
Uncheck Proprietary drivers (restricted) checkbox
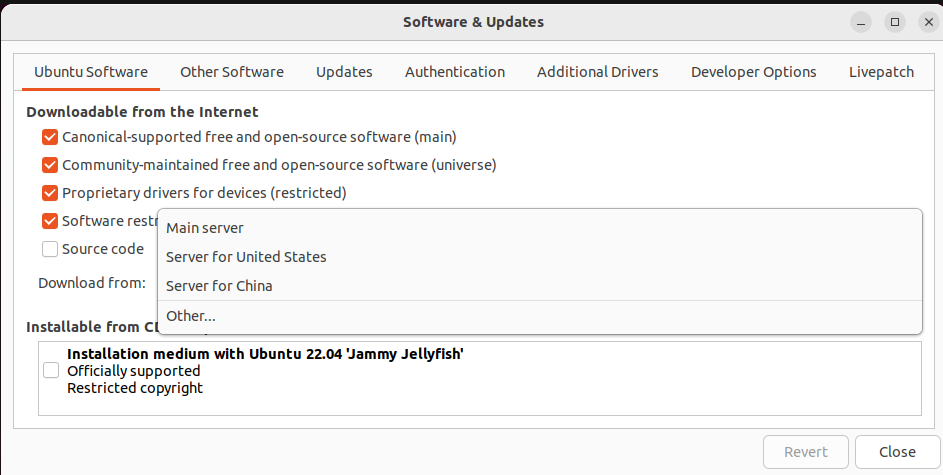50,193
